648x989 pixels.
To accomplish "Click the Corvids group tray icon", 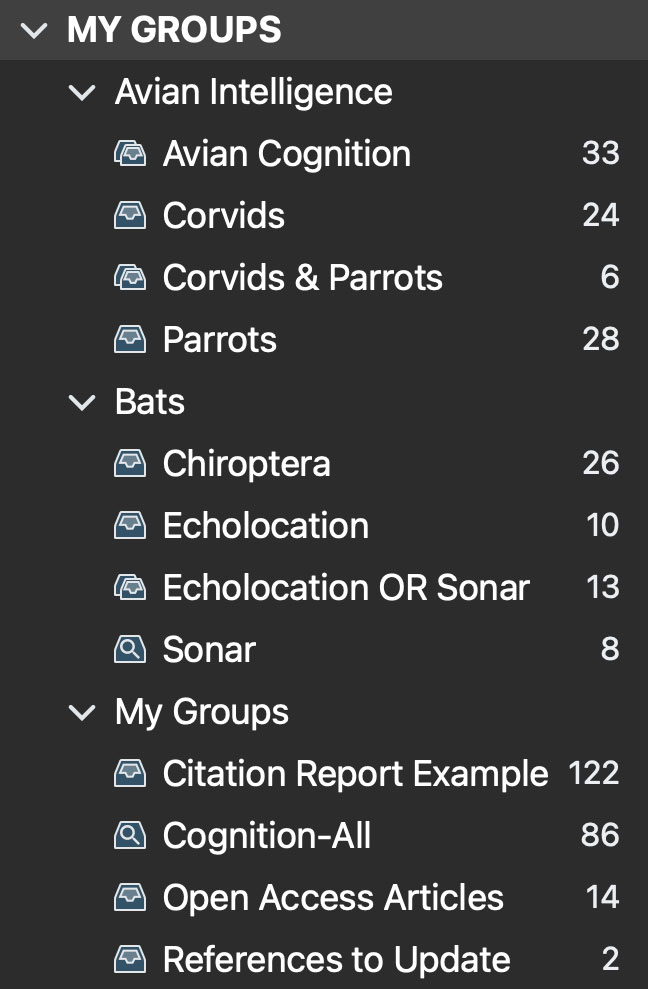I will click(x=130, y=216).
